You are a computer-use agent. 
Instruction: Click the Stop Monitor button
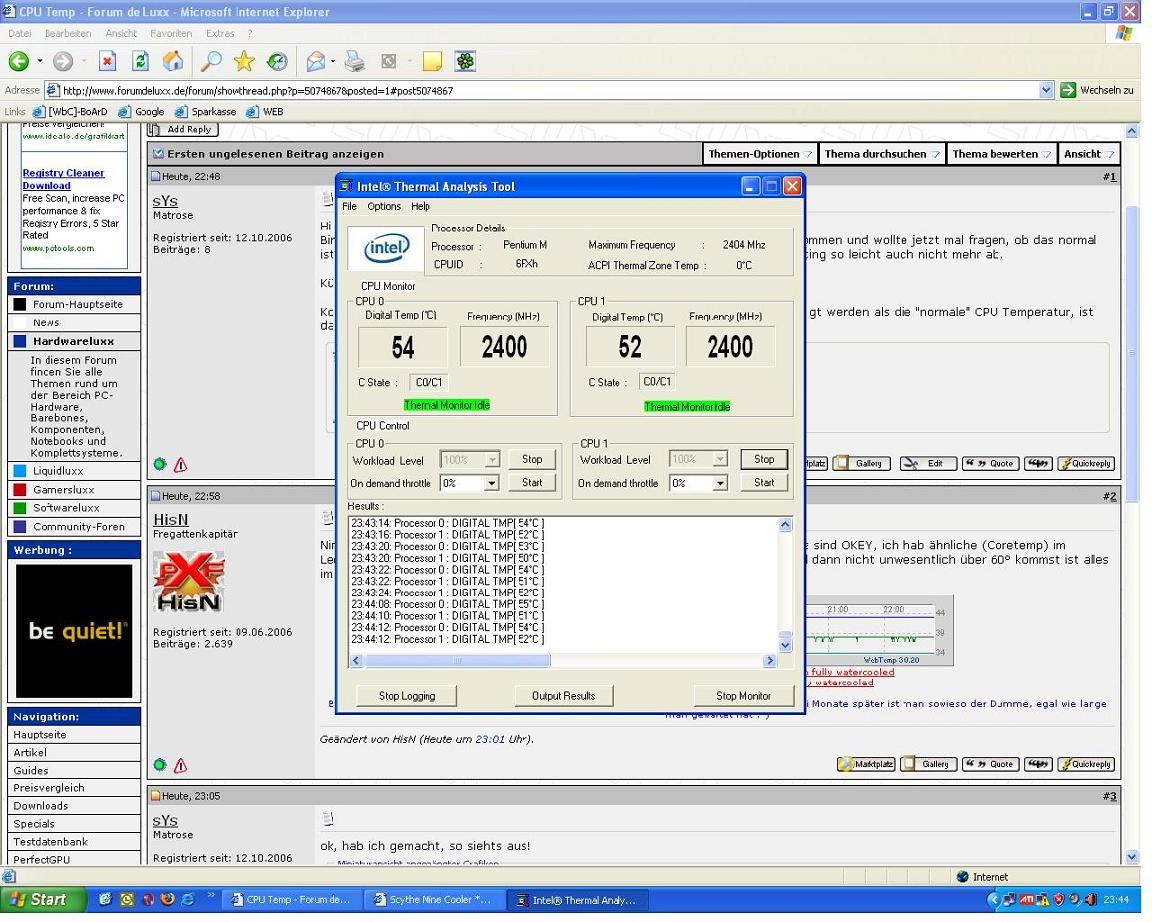coord(744,696)
